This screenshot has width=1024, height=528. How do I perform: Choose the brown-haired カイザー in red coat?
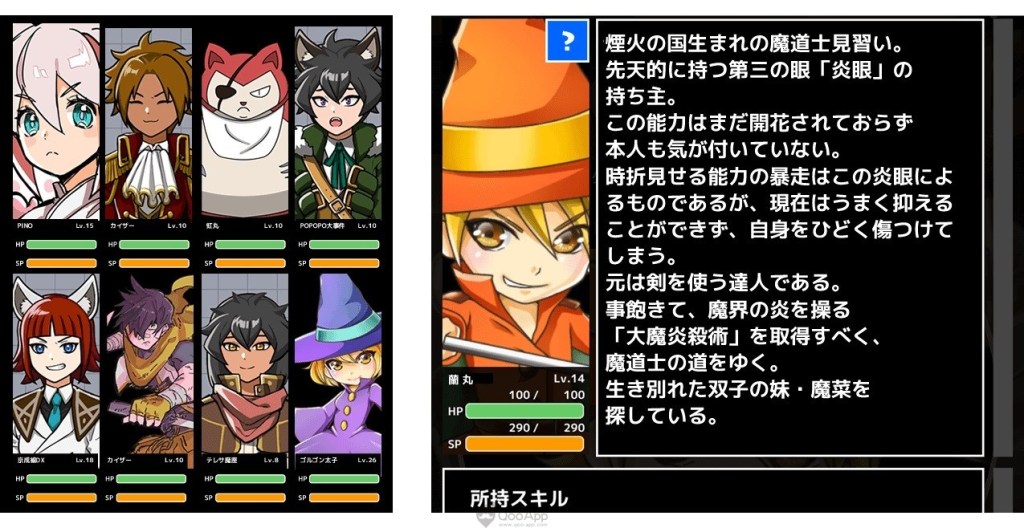click(149, 124)
